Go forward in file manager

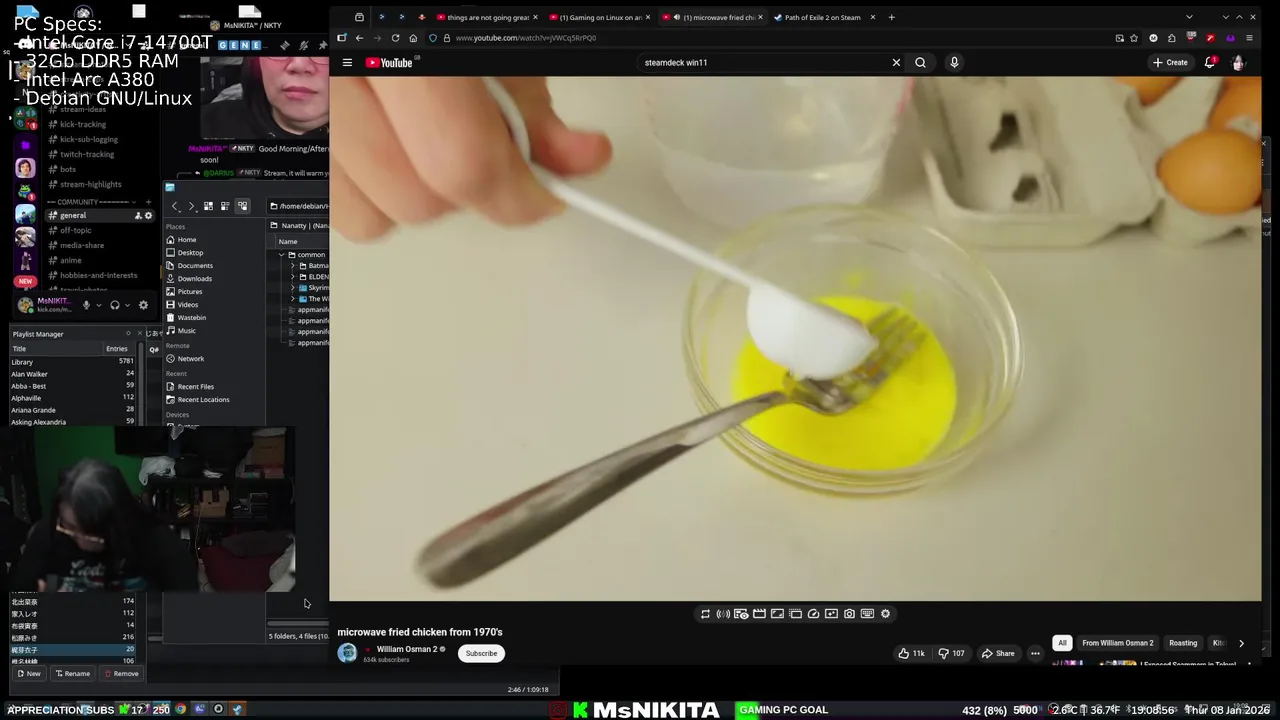point(191,206)
